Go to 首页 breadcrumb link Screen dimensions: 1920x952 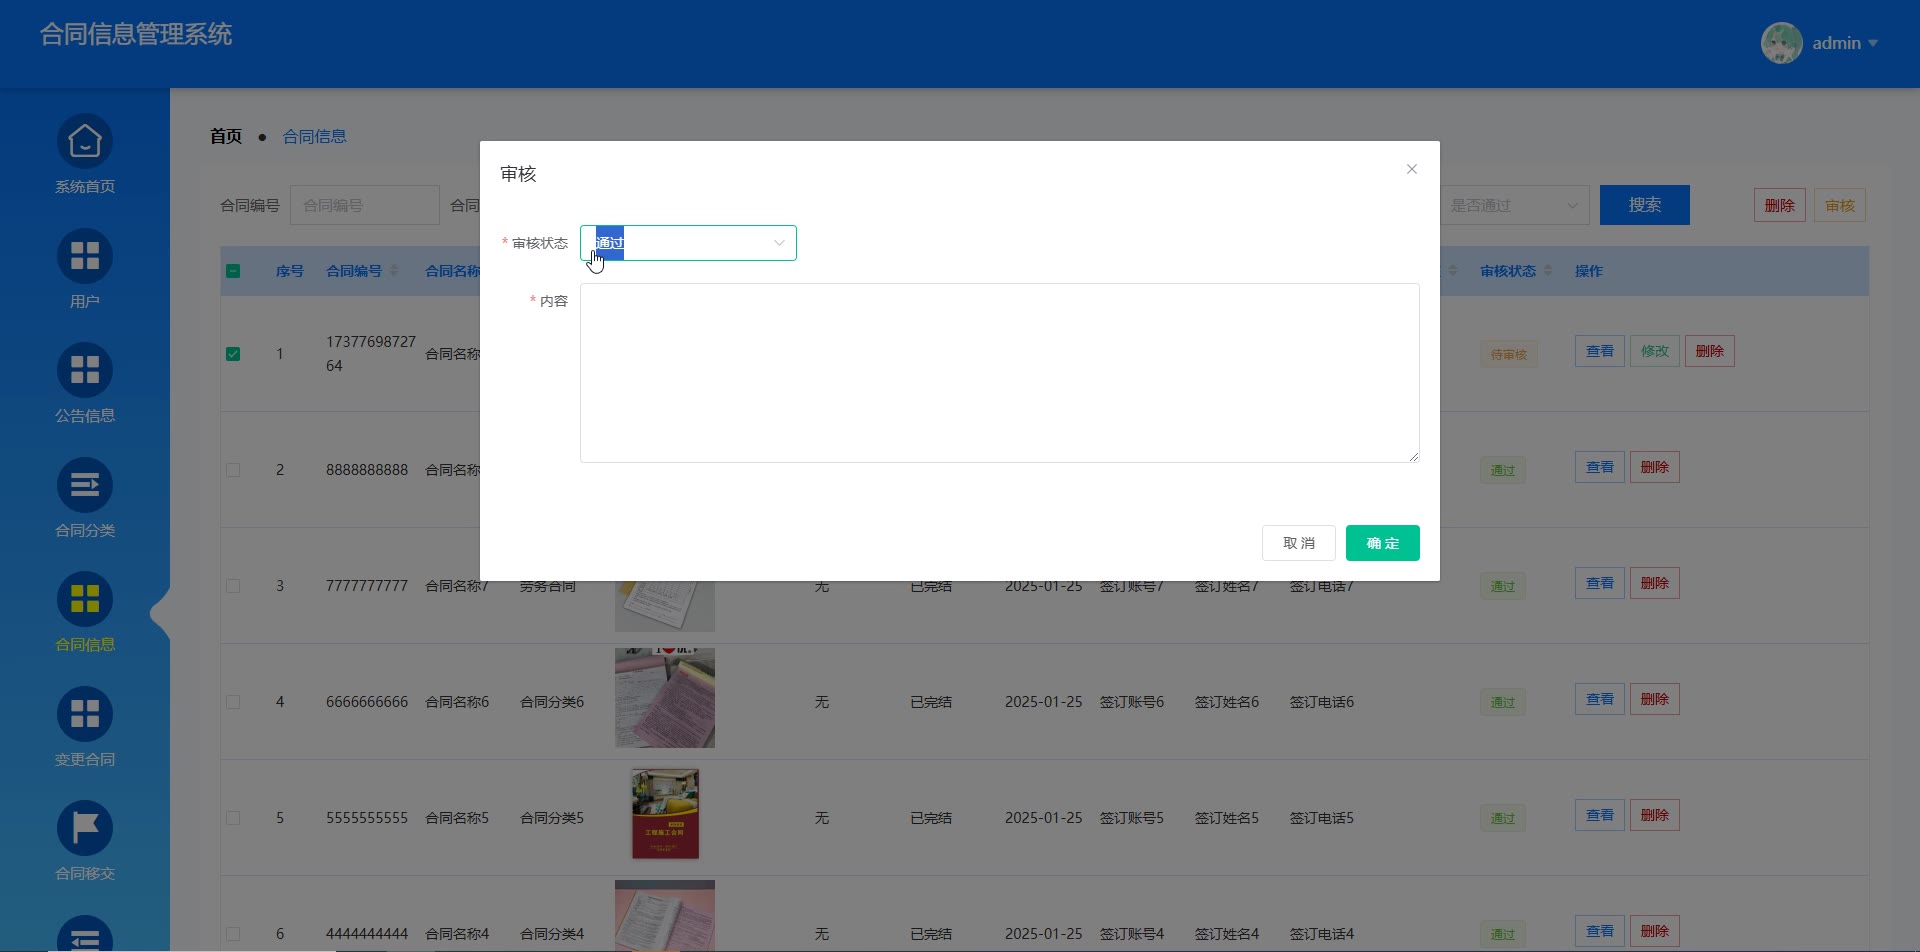226,136
